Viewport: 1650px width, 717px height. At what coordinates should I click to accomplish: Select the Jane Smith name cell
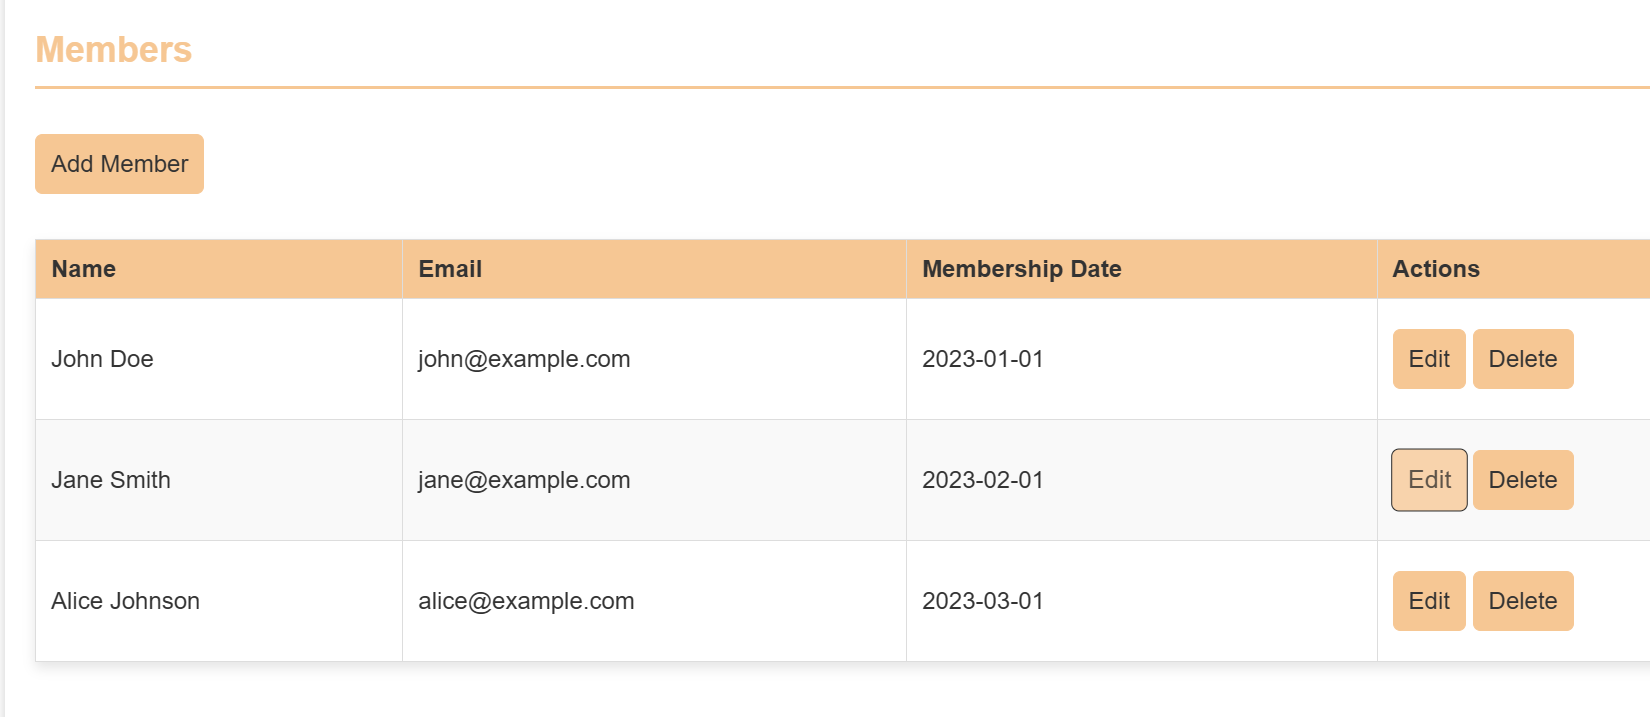(x=111, y=480)
